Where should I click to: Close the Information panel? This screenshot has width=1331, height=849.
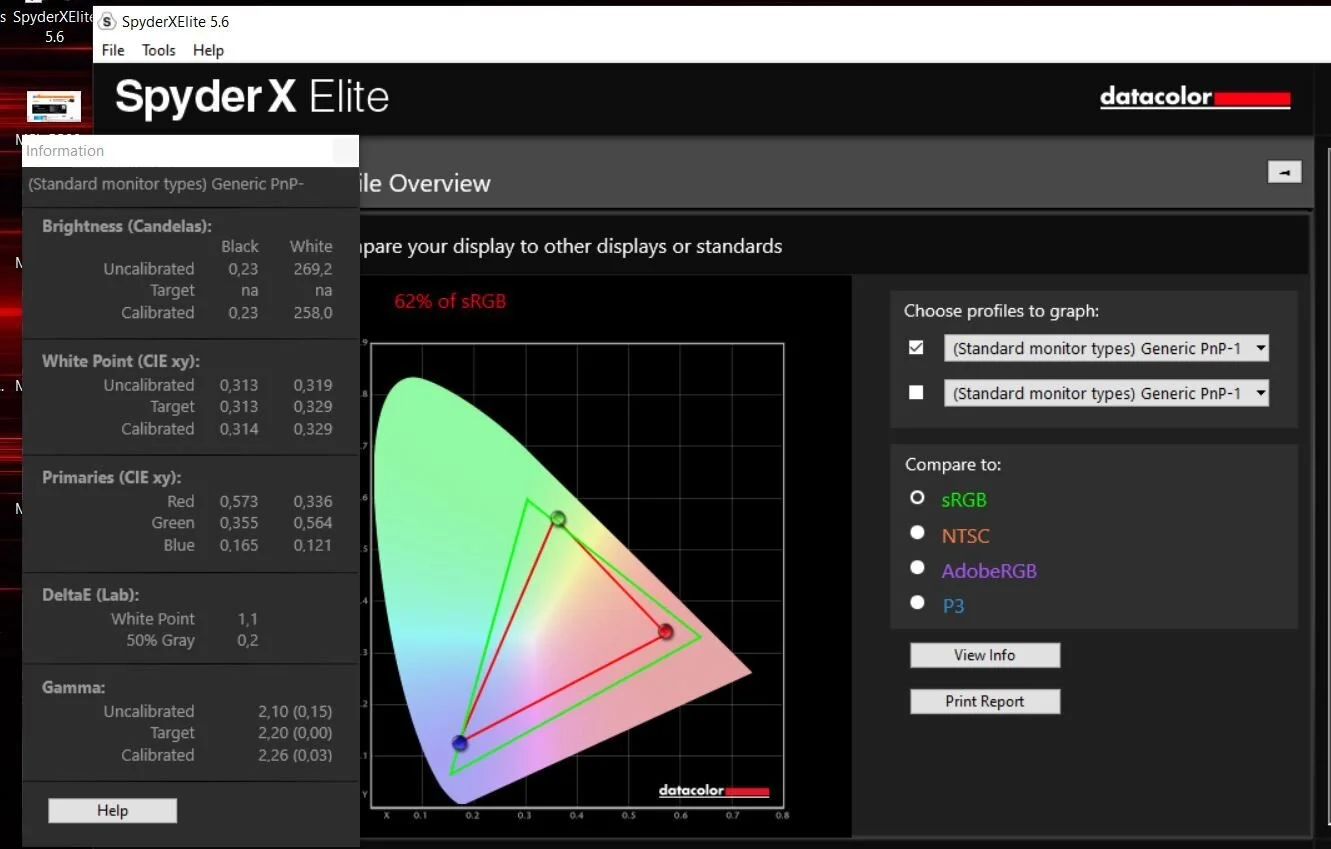[344, 151]
